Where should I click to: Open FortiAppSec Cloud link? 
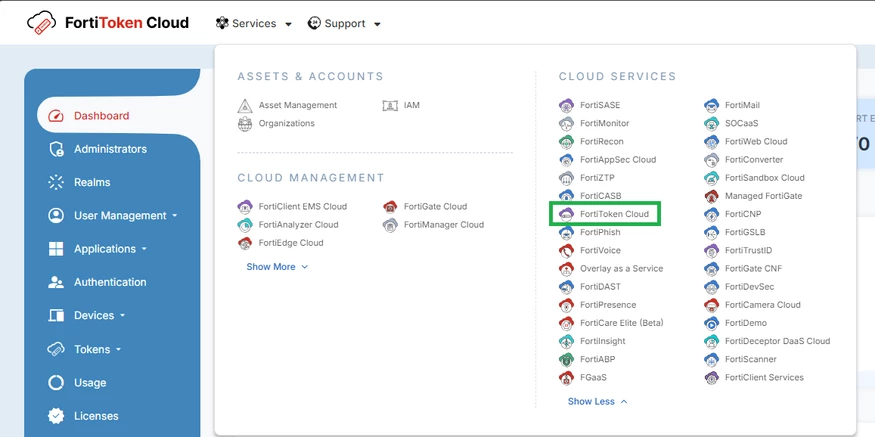point(618,160)
